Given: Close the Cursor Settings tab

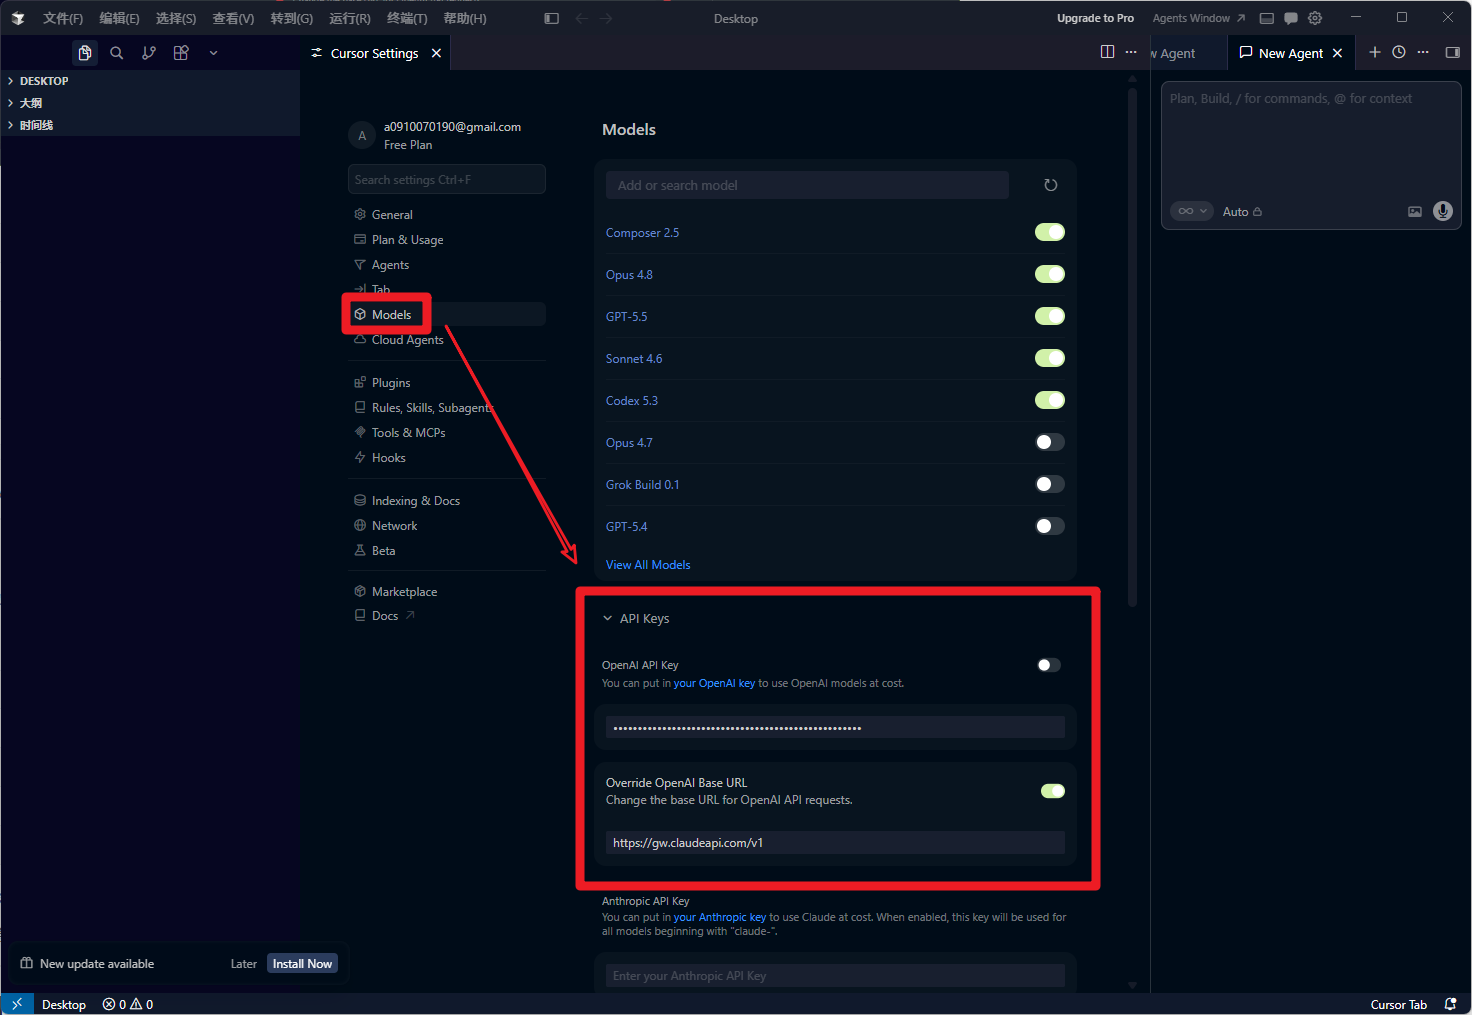Looking at the screenshot, I should pyautogui.click(x=436, y=53).
